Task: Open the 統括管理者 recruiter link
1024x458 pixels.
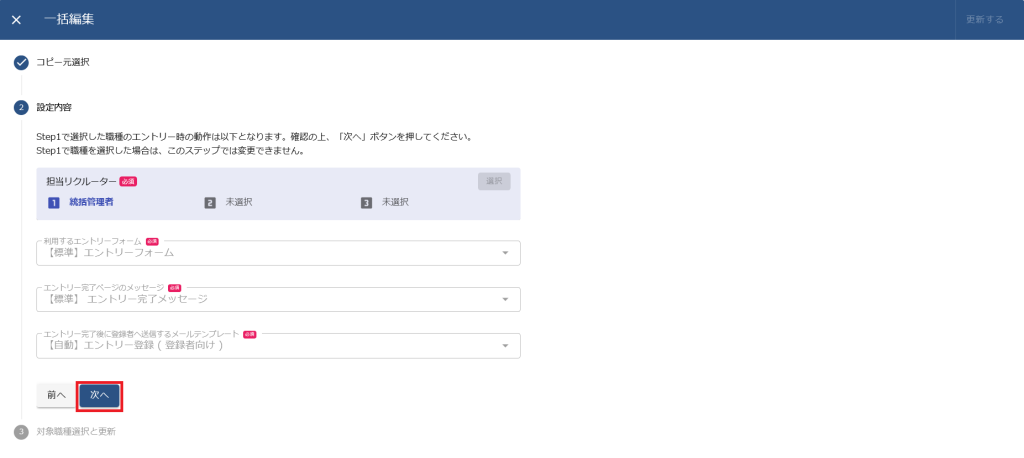Action: coord(91,202)
